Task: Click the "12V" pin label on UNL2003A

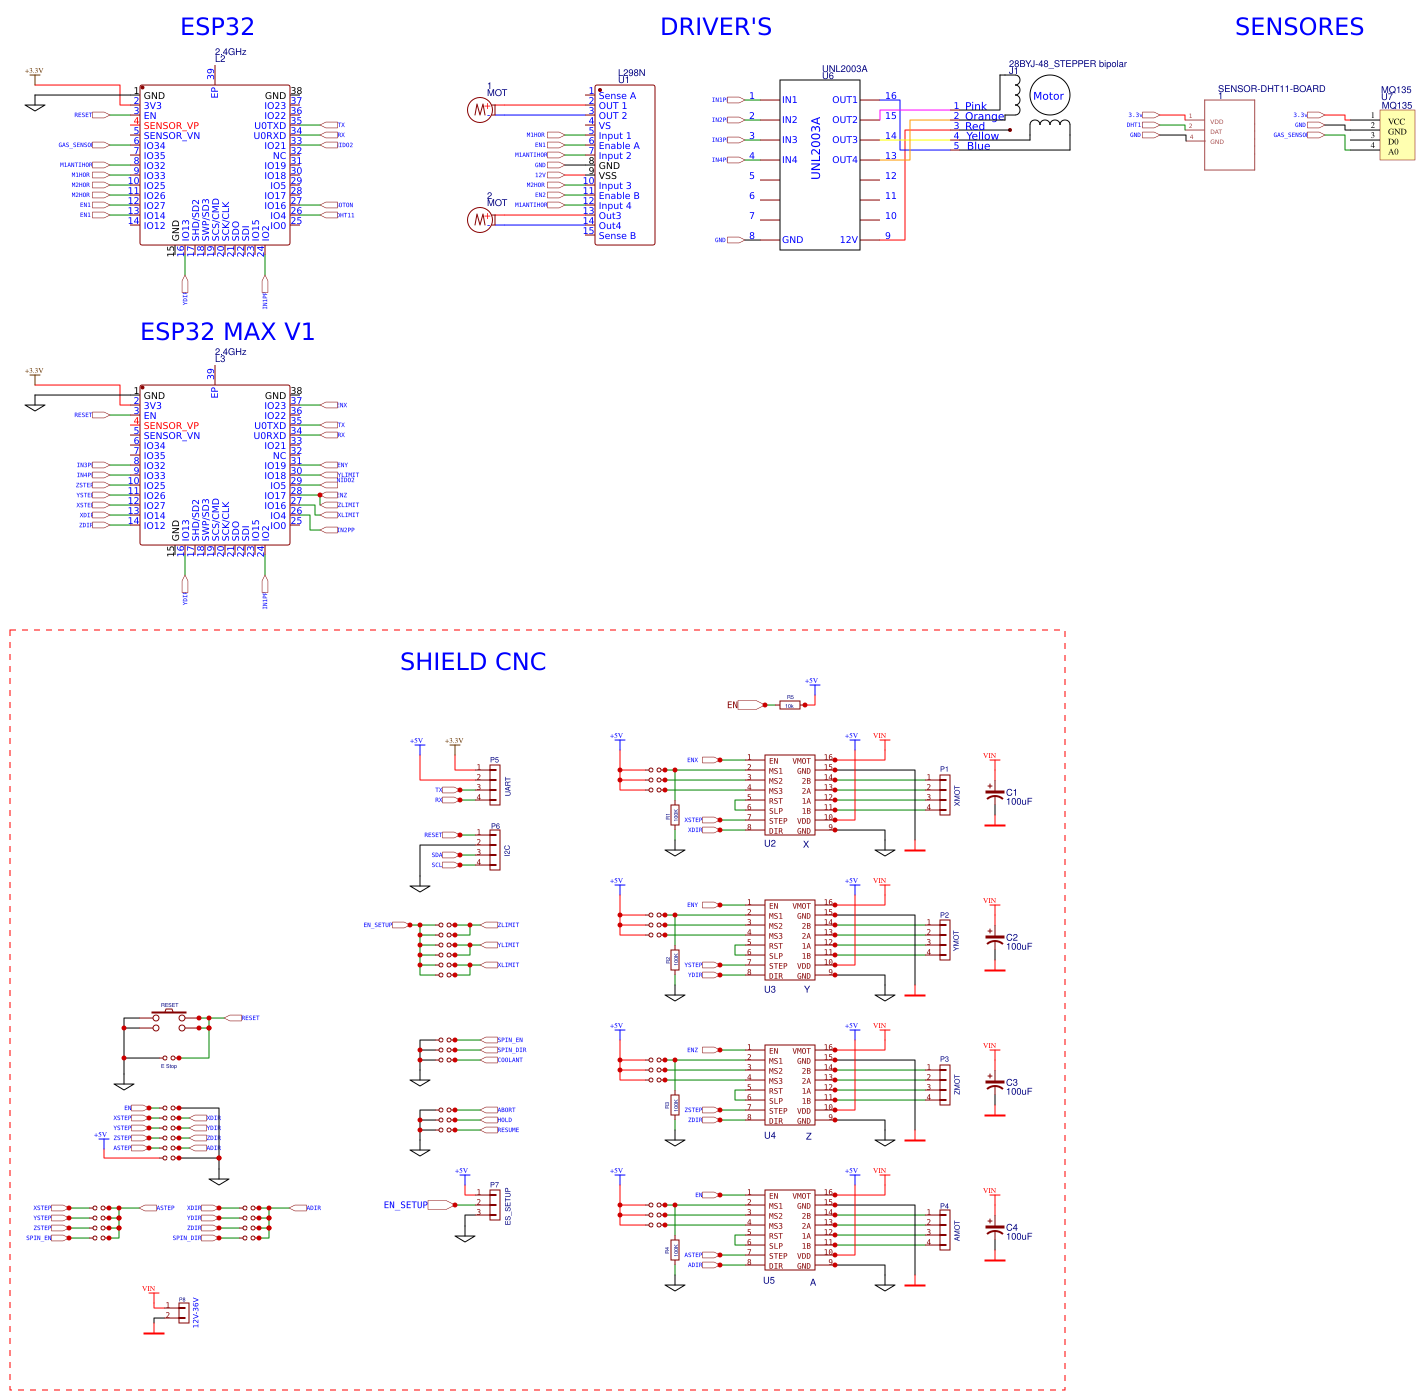Action: pos(849,240)
